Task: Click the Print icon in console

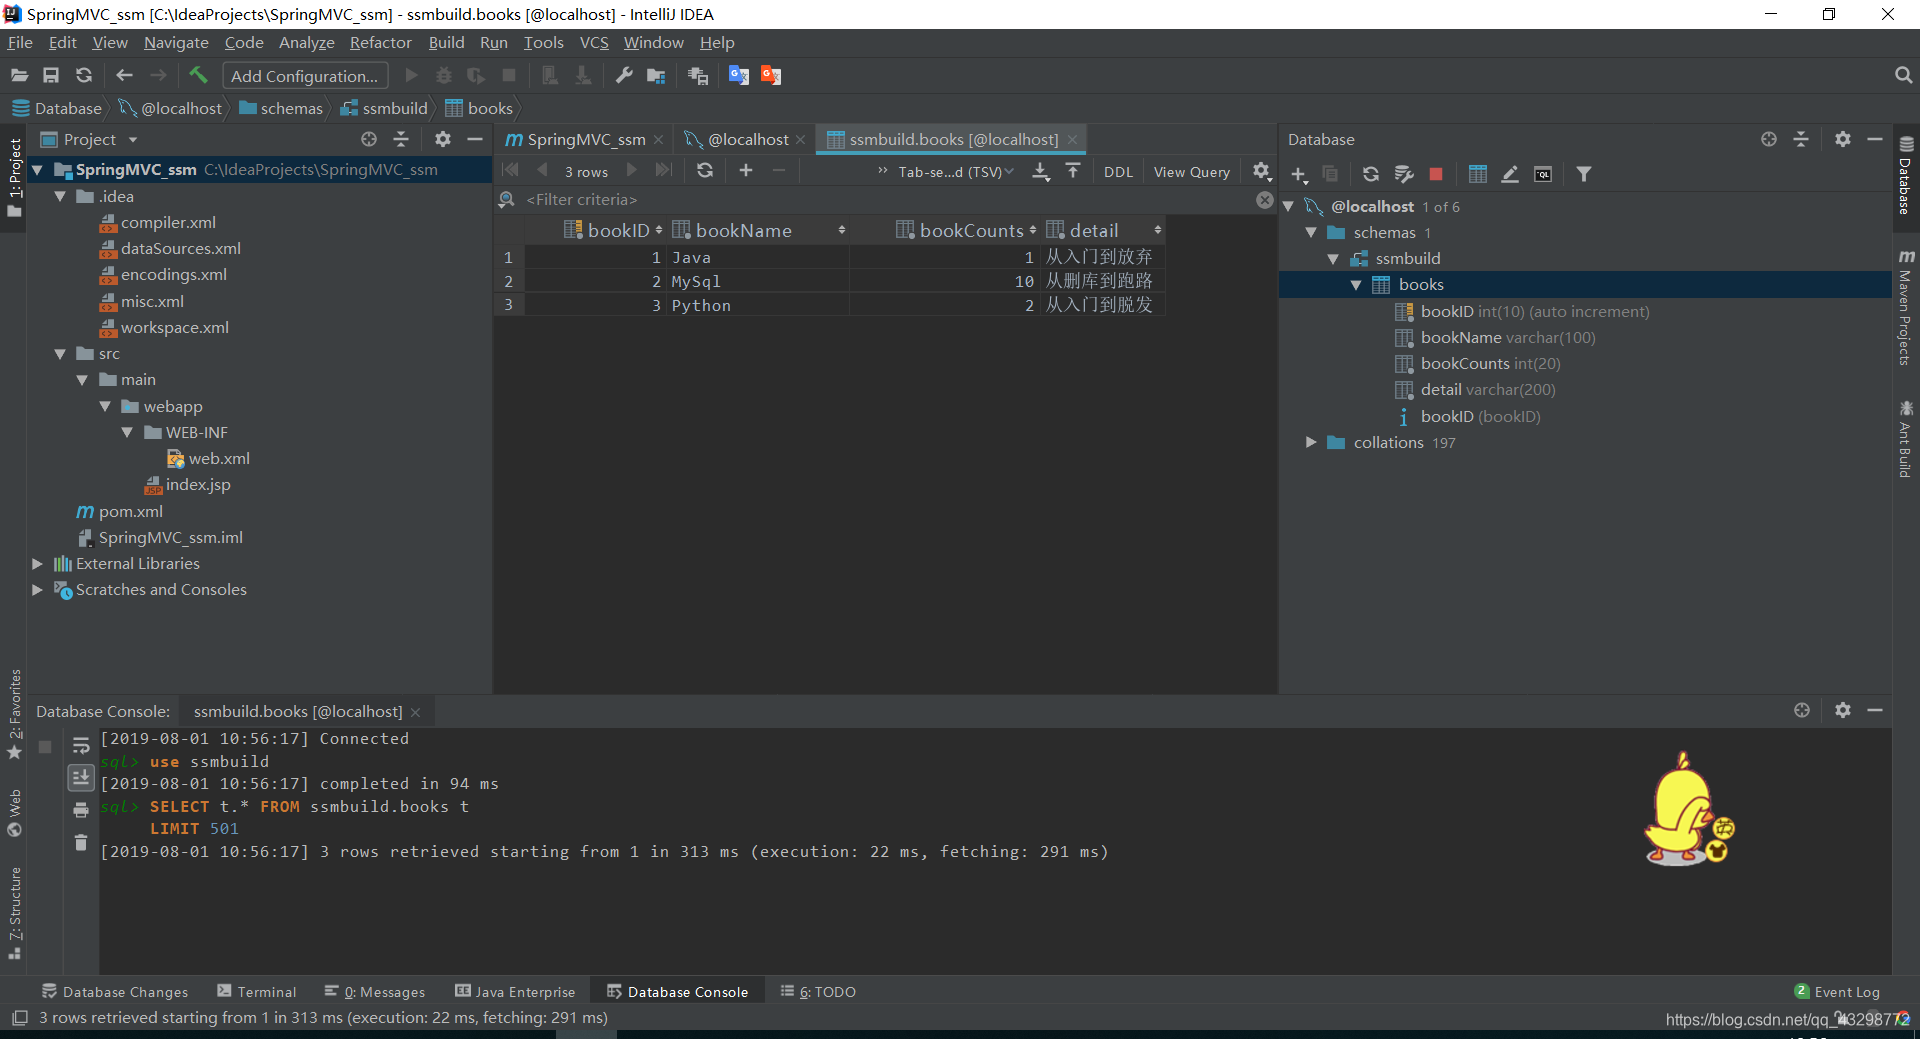Action: tap(81, 810)
